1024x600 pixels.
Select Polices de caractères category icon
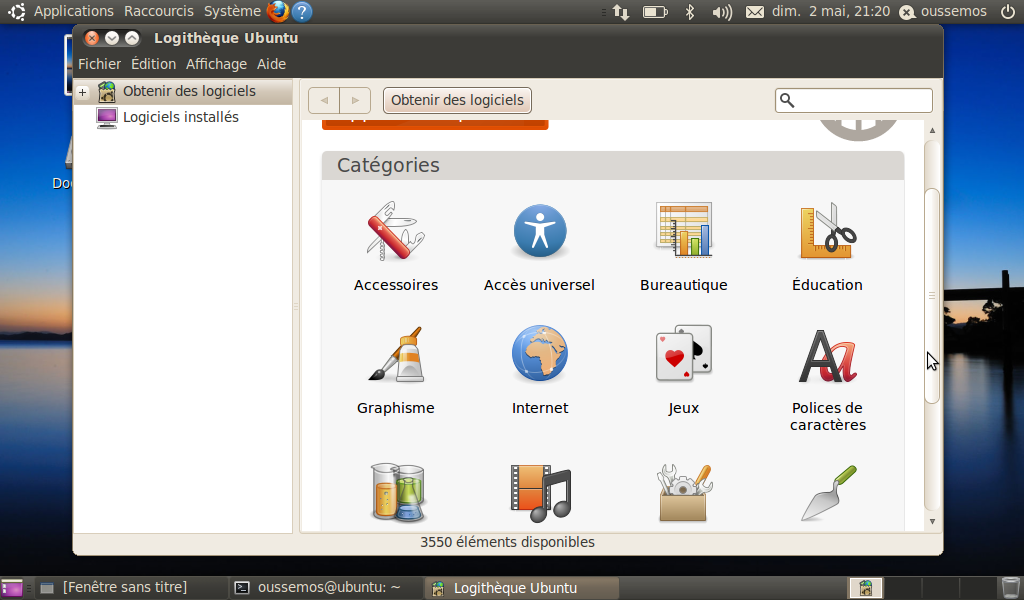(827, 354)
